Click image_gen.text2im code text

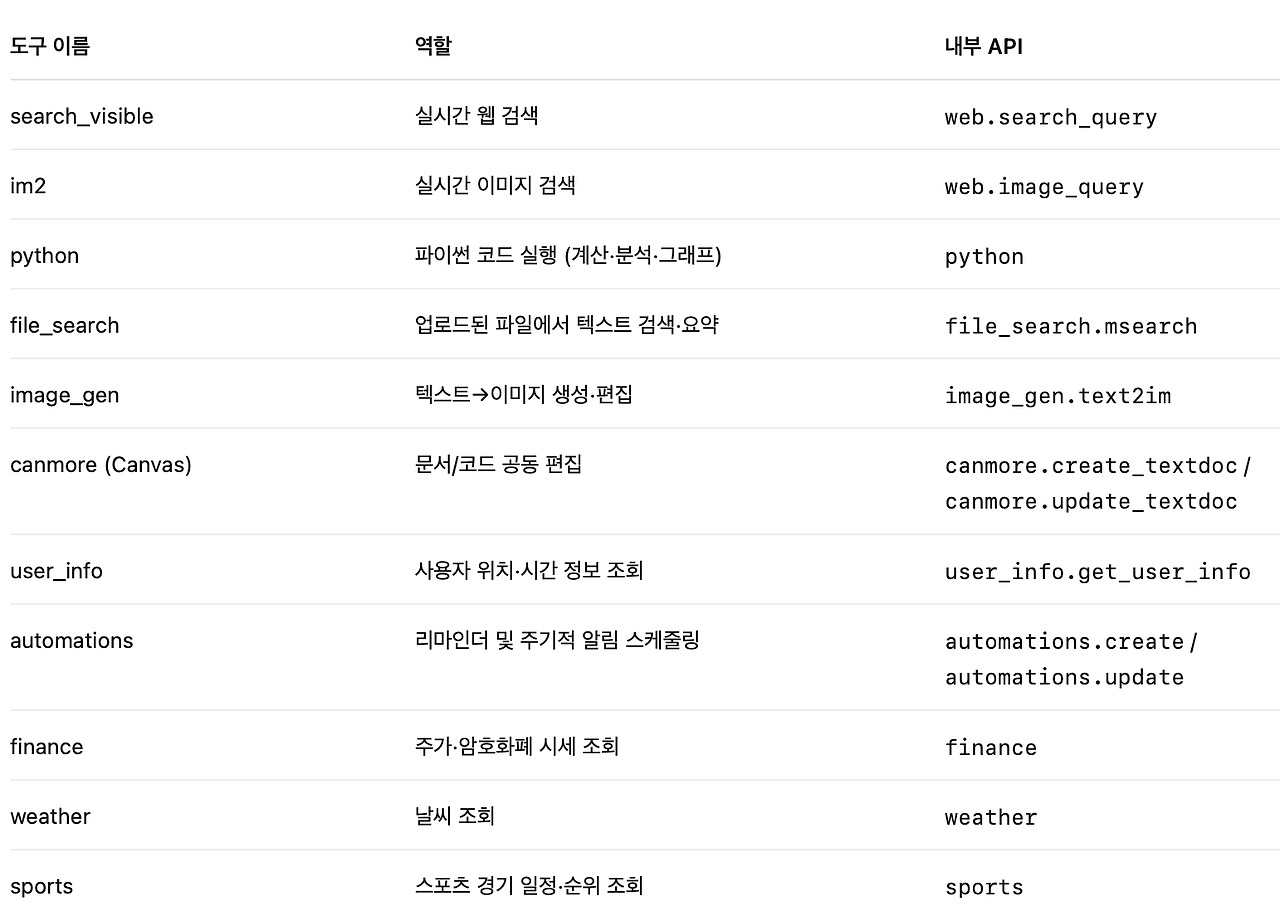[x=1058, y=396]
